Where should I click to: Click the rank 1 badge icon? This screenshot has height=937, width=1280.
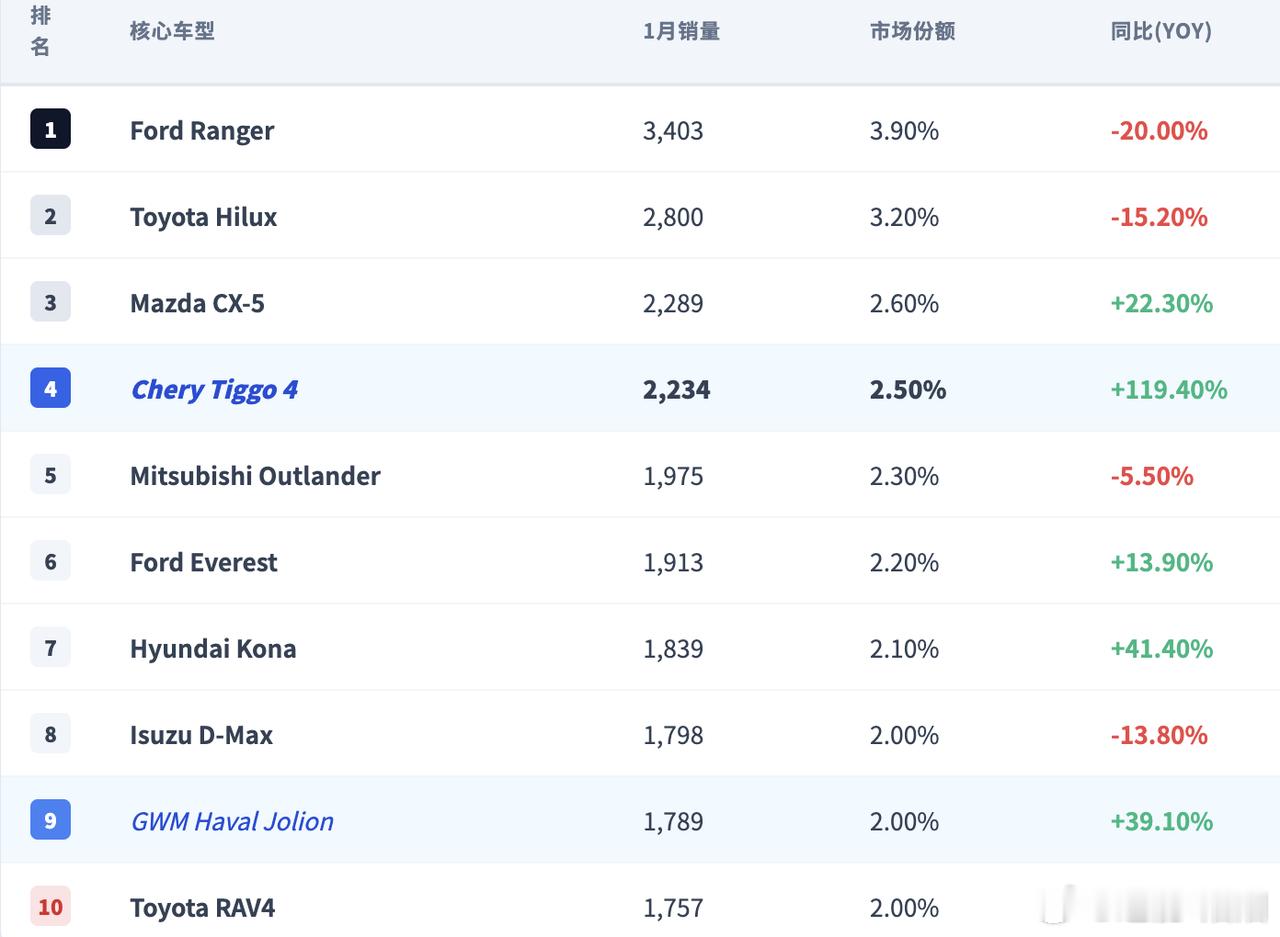[x=50, y=129]
